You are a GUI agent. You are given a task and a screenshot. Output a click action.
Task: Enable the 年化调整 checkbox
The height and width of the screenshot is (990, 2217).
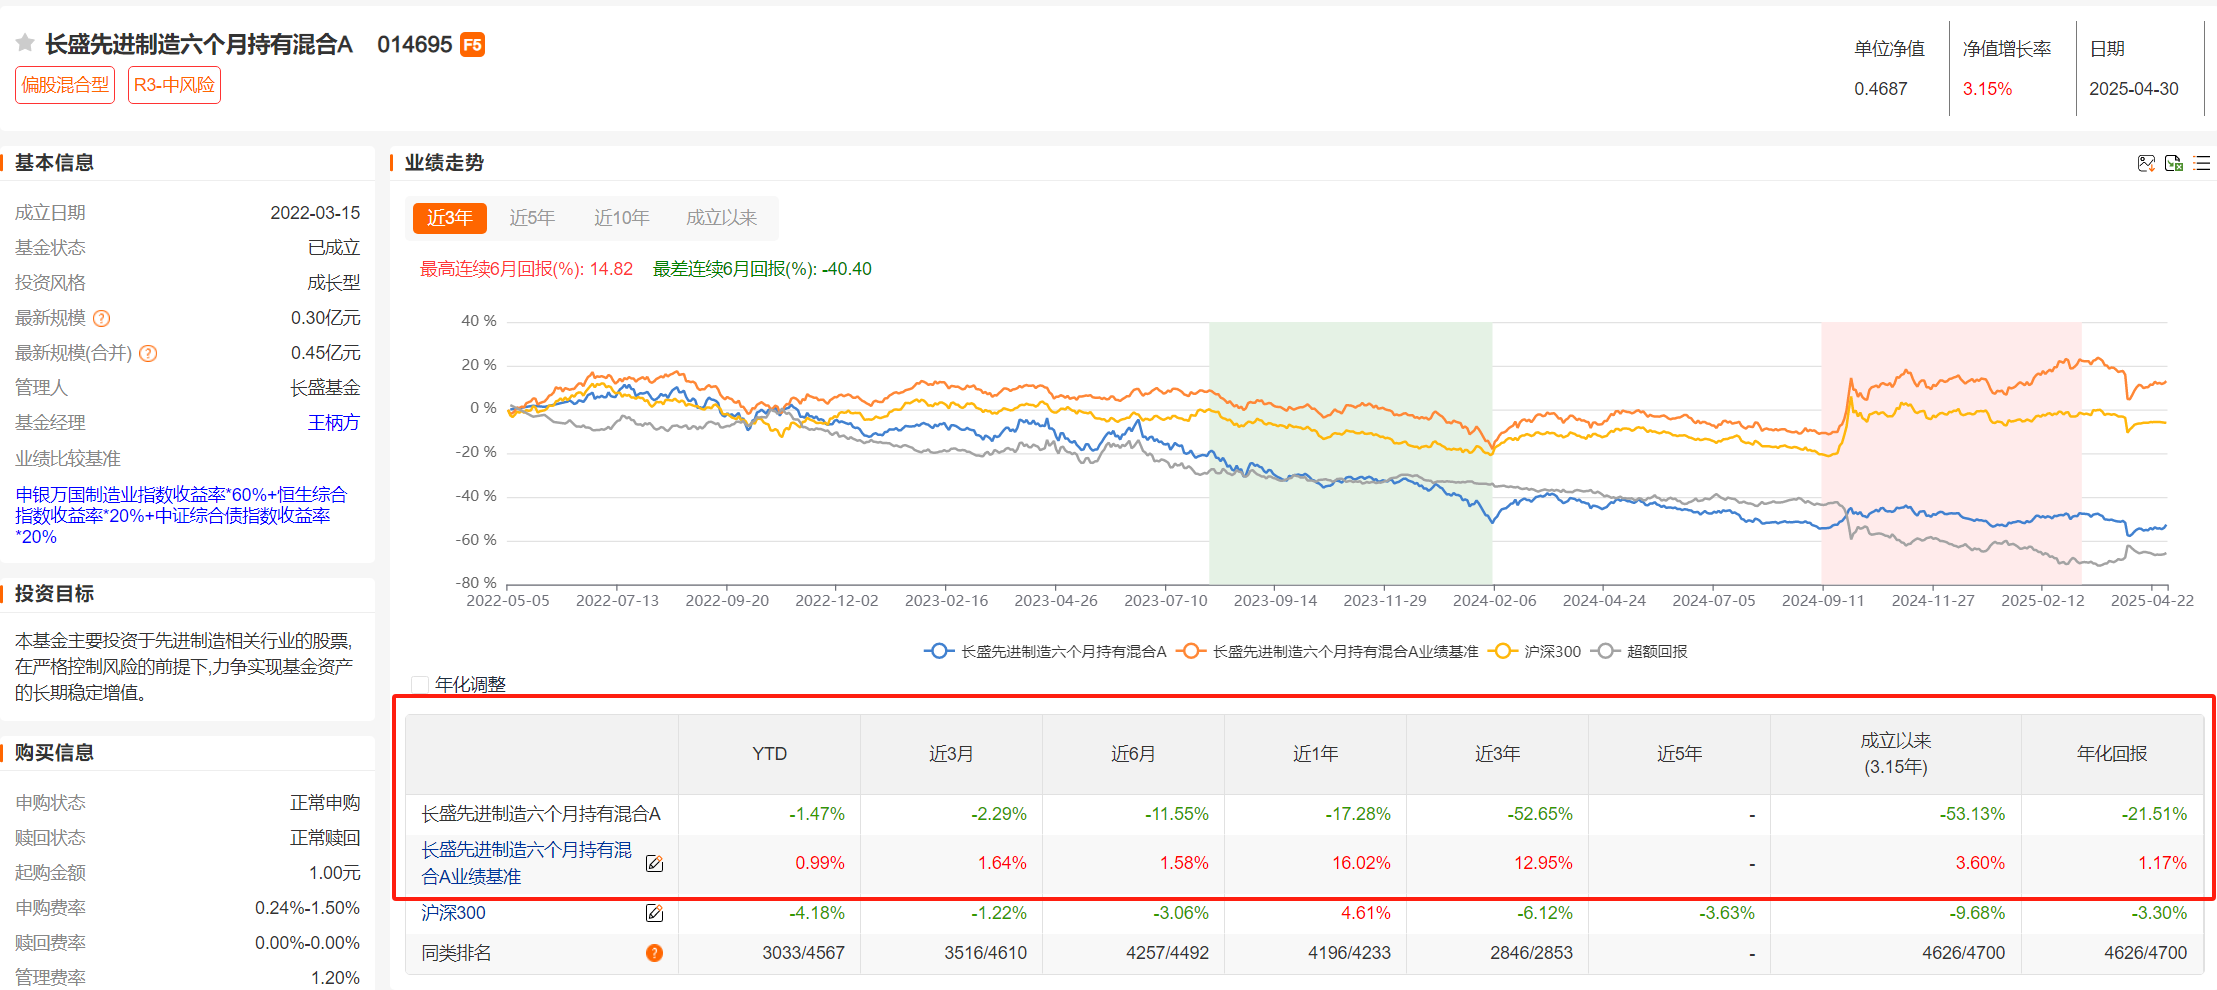(419, 684)
